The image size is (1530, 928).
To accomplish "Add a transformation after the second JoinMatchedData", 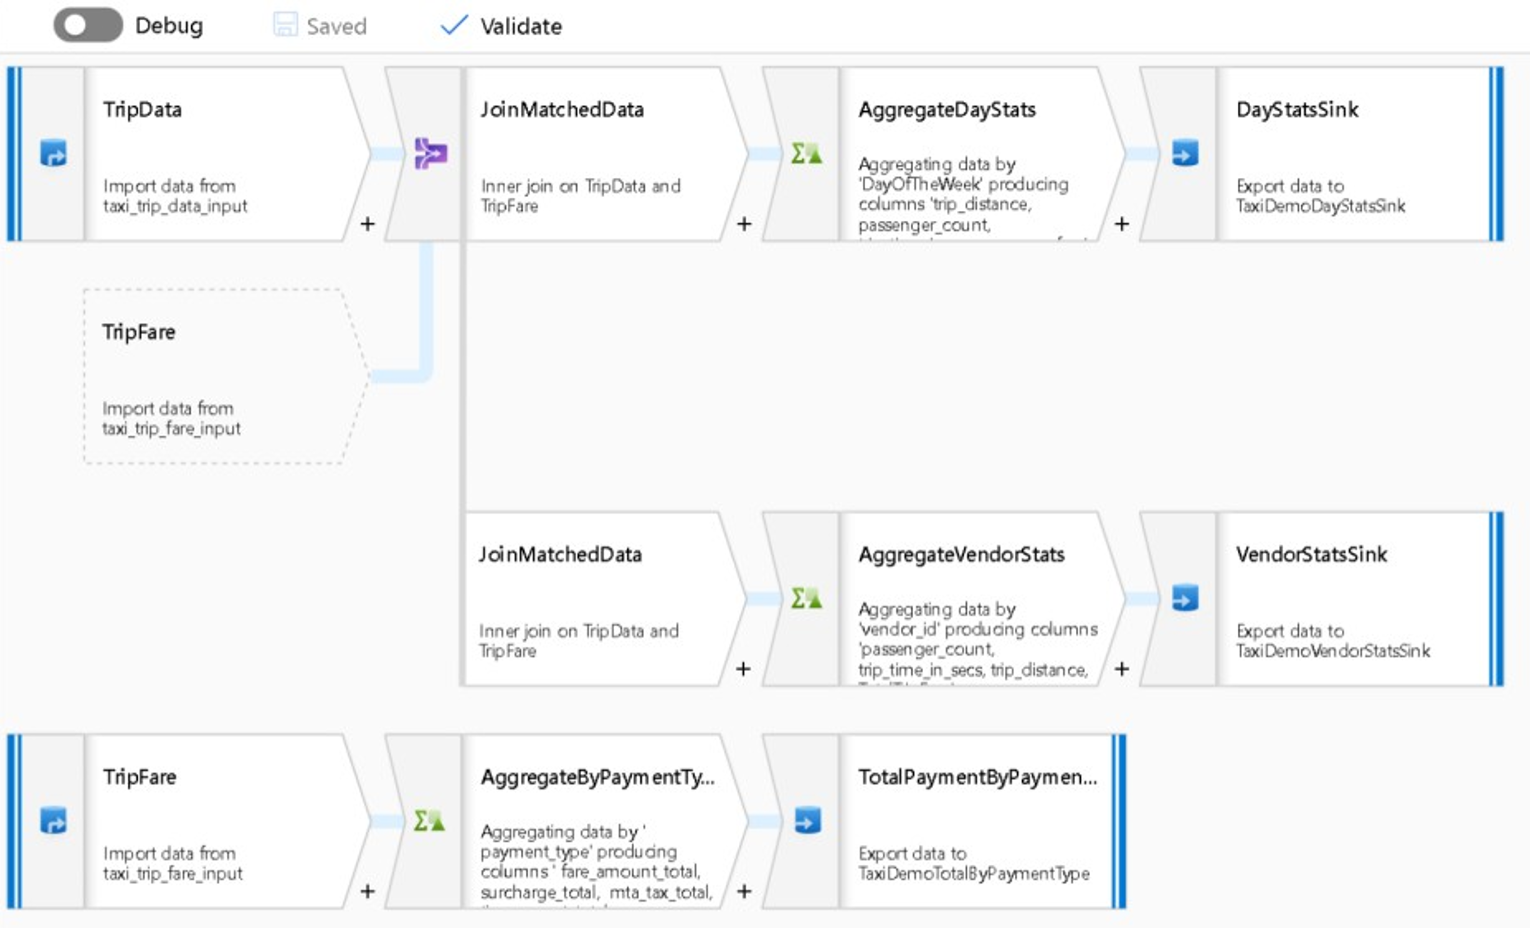I will 744,669.
